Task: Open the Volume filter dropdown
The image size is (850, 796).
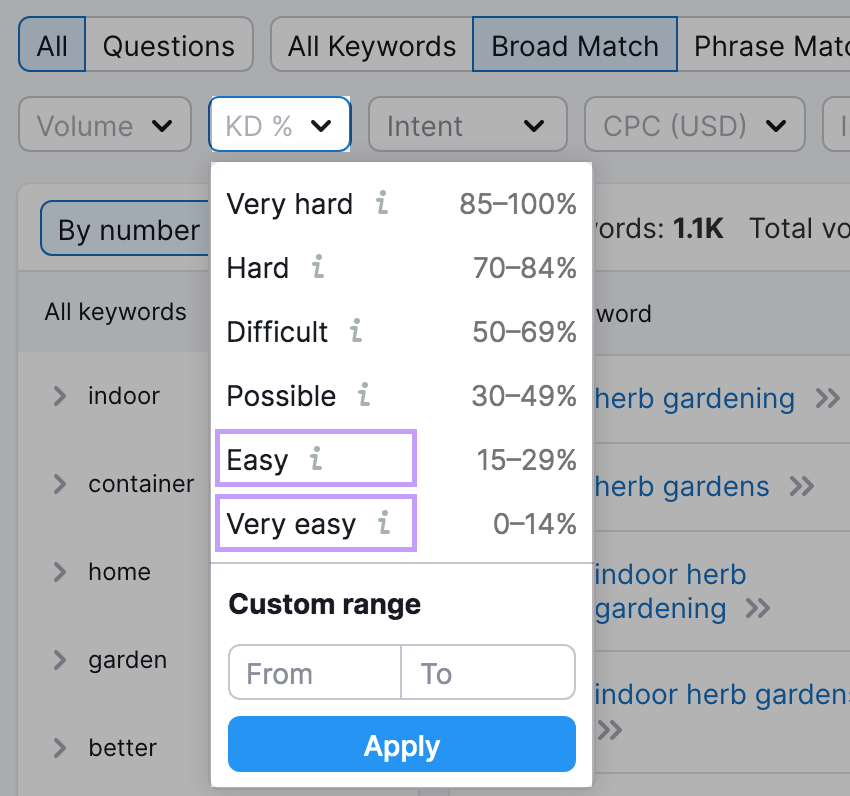Action: [104, 124]
